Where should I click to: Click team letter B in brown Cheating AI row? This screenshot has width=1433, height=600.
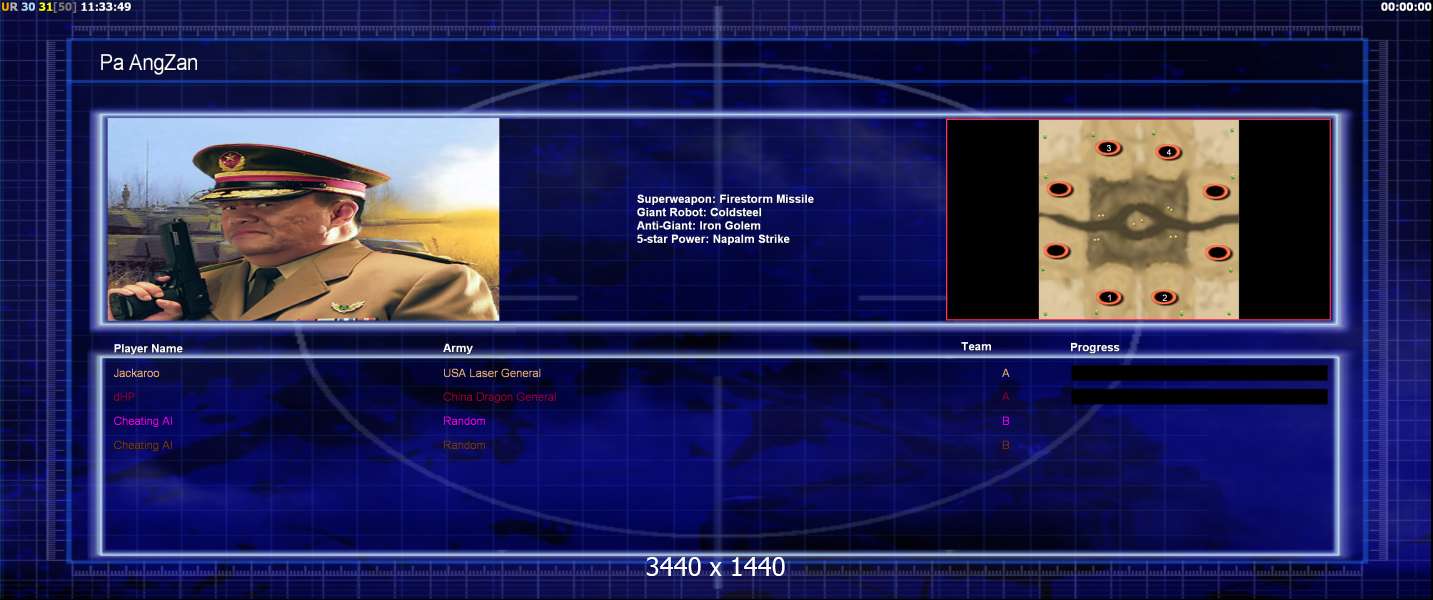click(1006, 445)
